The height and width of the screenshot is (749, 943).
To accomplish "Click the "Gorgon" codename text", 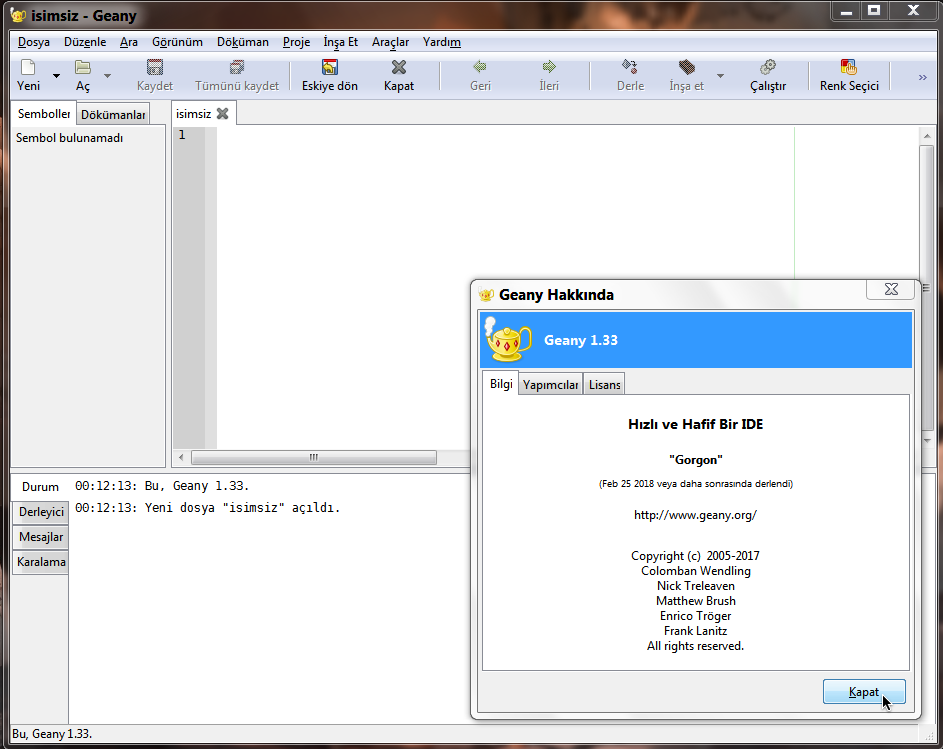I will [696, 460].
